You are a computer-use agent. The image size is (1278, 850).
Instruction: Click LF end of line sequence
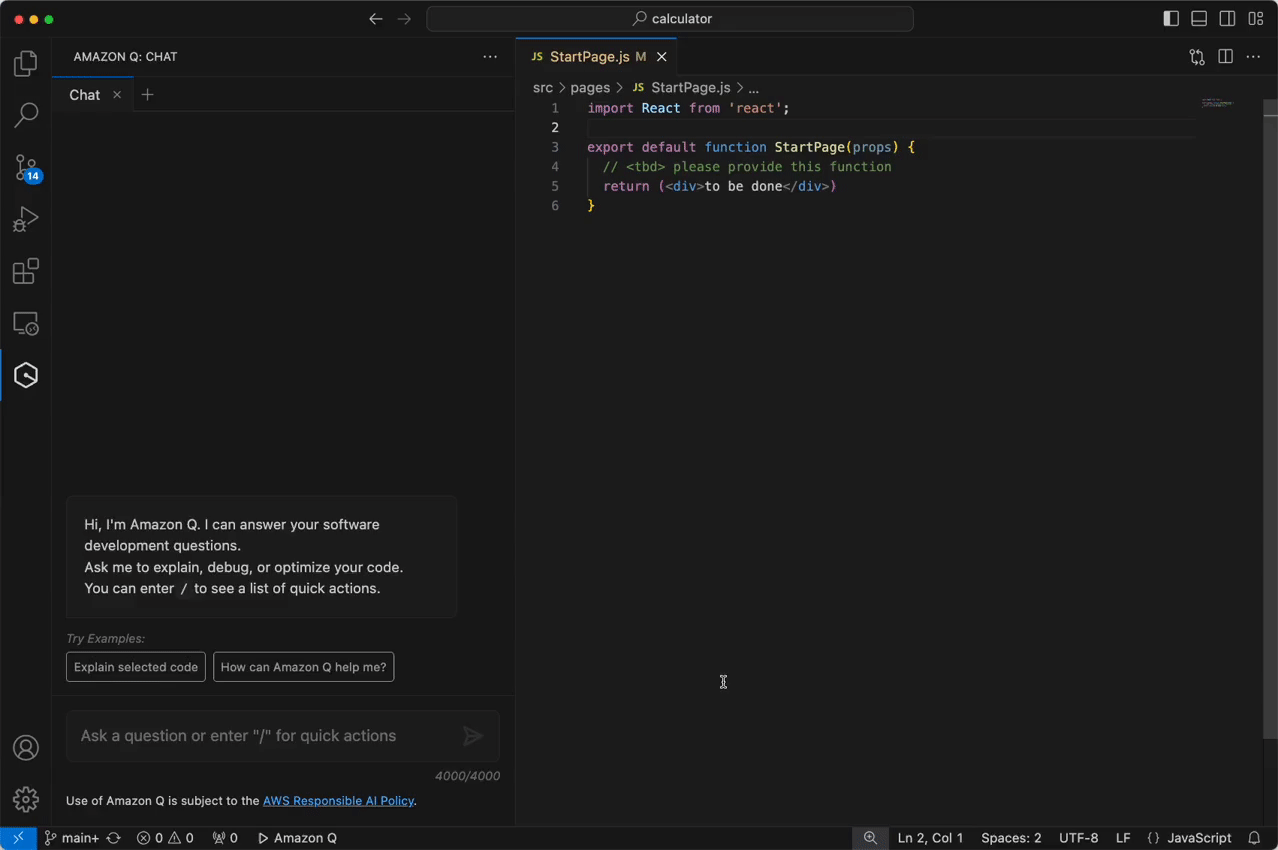1123,838
